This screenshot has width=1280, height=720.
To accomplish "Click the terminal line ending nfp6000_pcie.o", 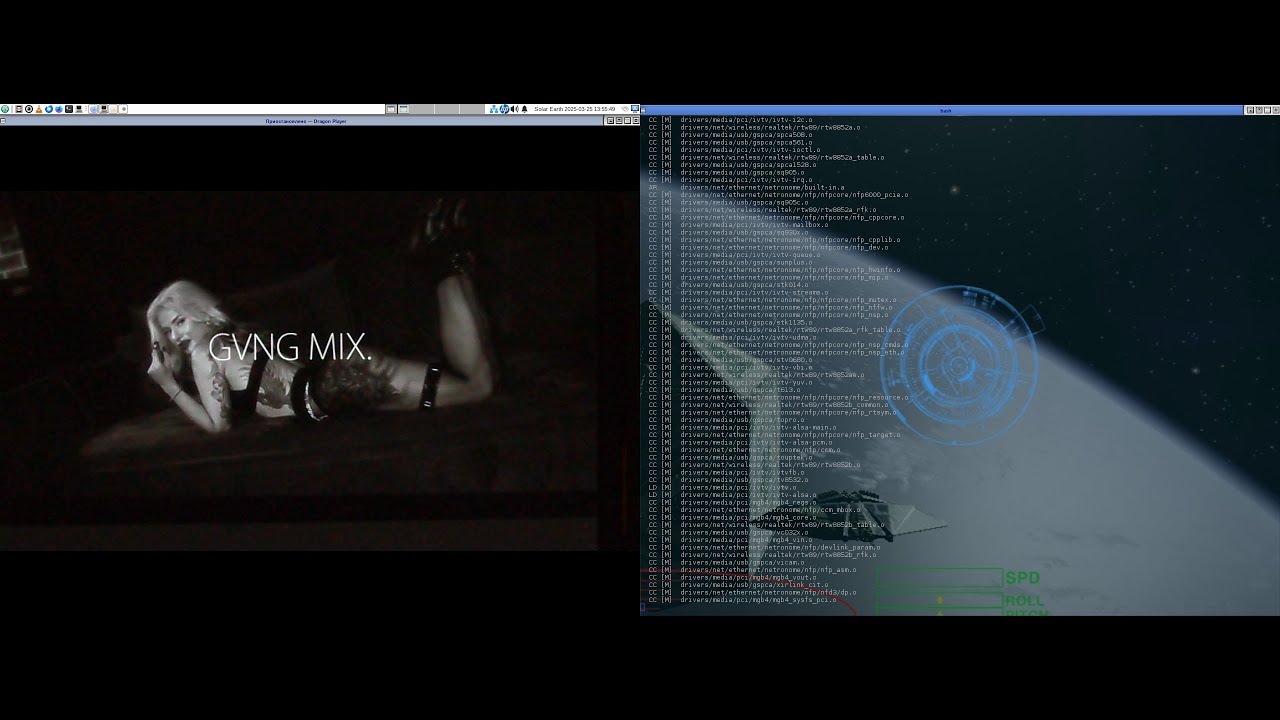I will coord(778,195).
